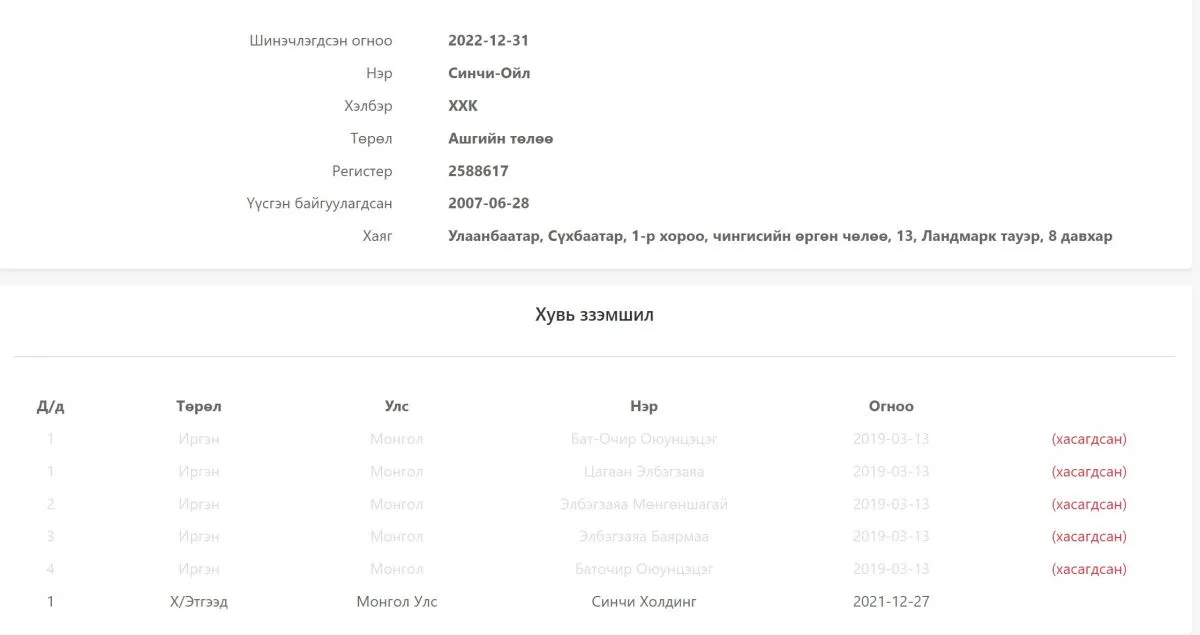This screenshot has width=1200, height=635.
Task: Click the Цагаан Элбэгзаяа name entry
Action: pyautogui.click(x=644, y=471)
